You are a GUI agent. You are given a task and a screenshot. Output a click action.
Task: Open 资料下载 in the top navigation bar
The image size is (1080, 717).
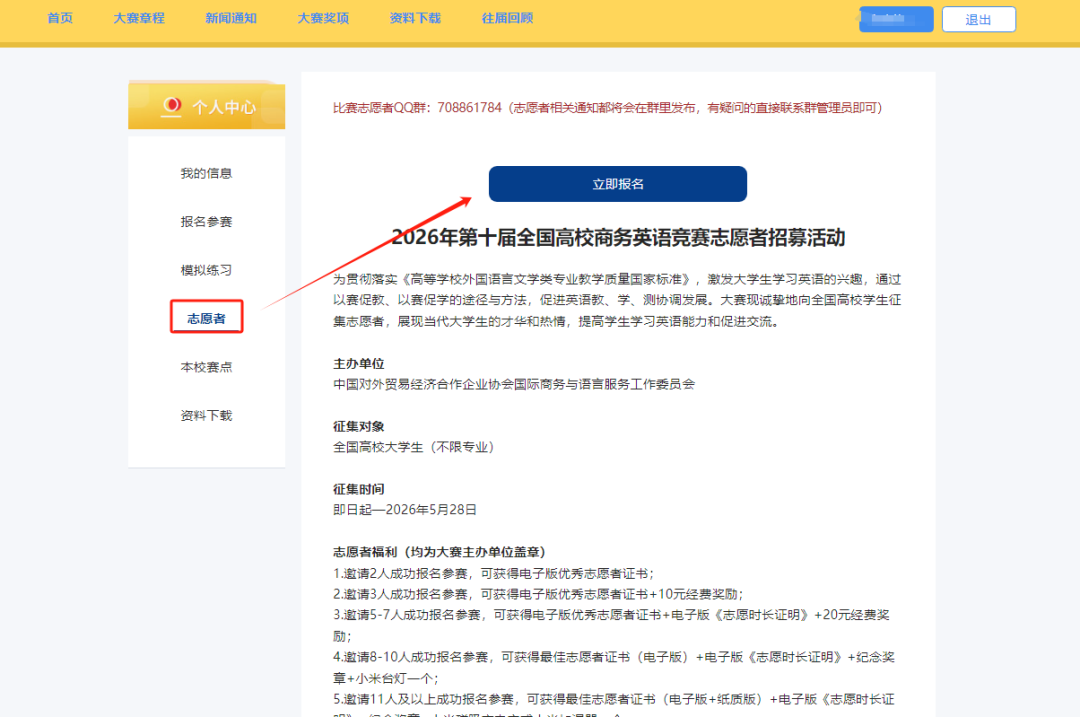coord(415,18)
